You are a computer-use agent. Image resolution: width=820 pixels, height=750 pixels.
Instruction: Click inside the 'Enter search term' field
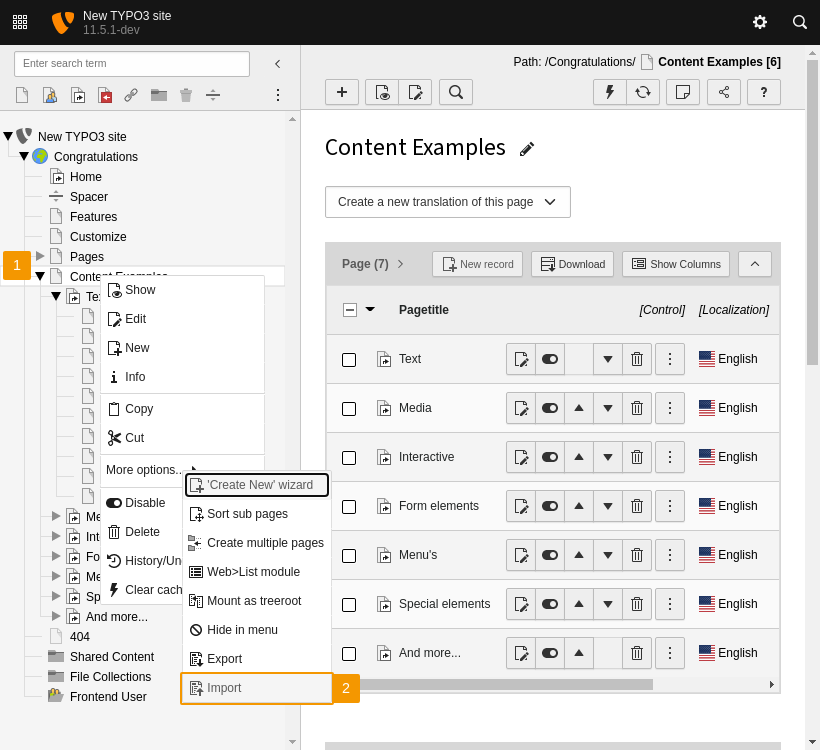(x=131, y=63)
